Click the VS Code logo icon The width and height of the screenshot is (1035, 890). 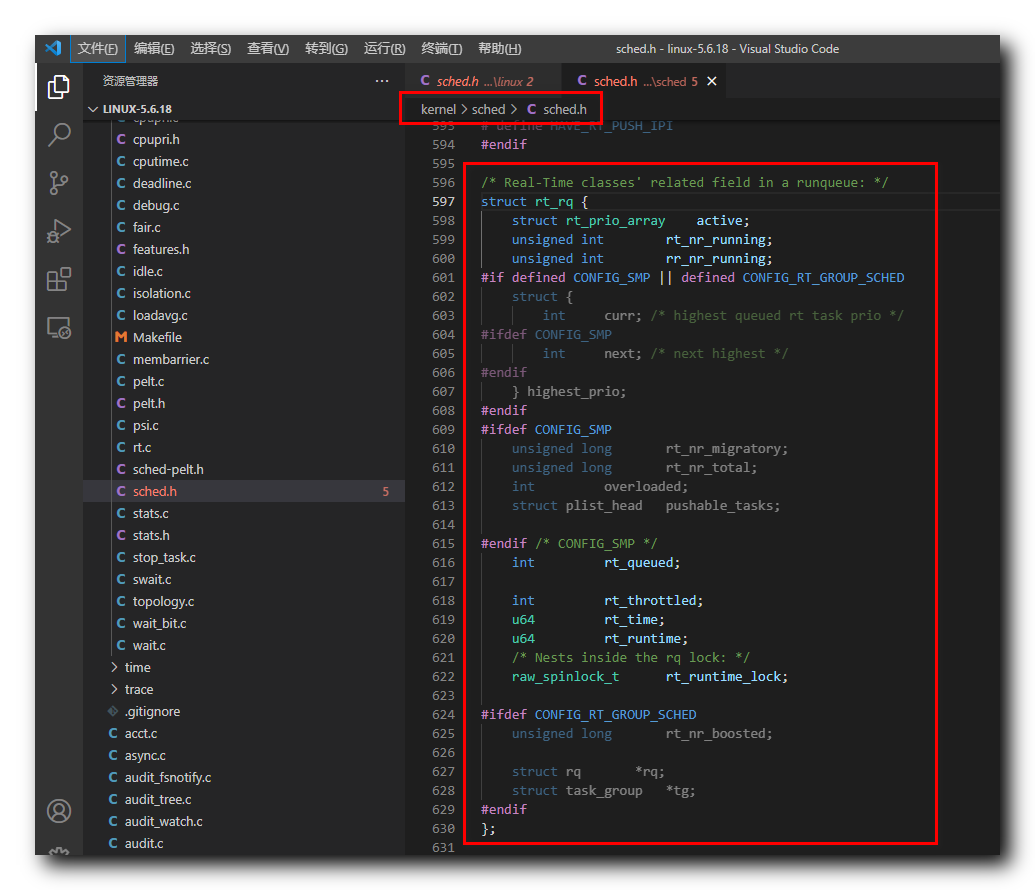(53, 48)
